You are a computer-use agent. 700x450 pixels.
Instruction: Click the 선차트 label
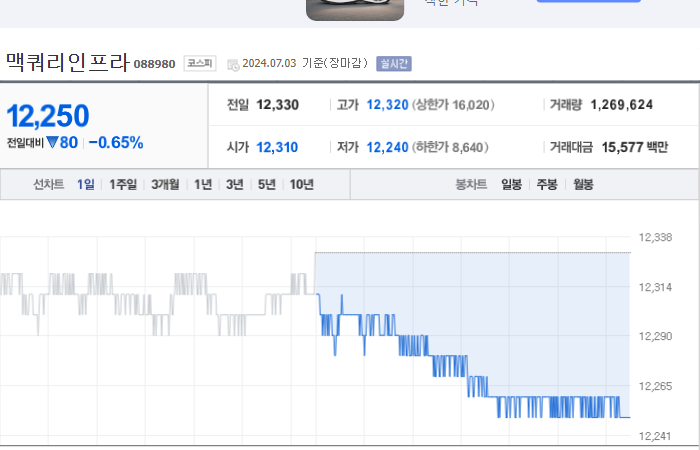point(49,184)
